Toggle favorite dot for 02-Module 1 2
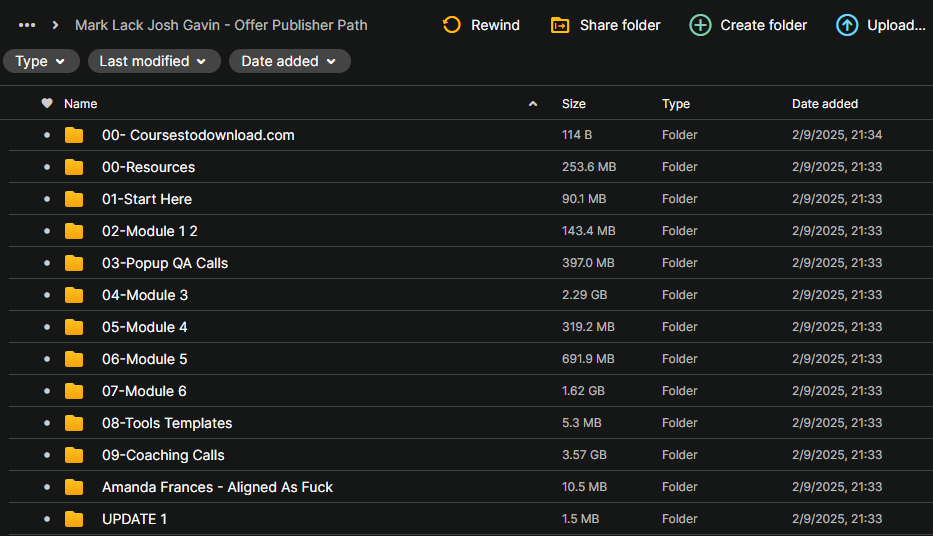This screenshot has width=933, height=536. (47, 231)
